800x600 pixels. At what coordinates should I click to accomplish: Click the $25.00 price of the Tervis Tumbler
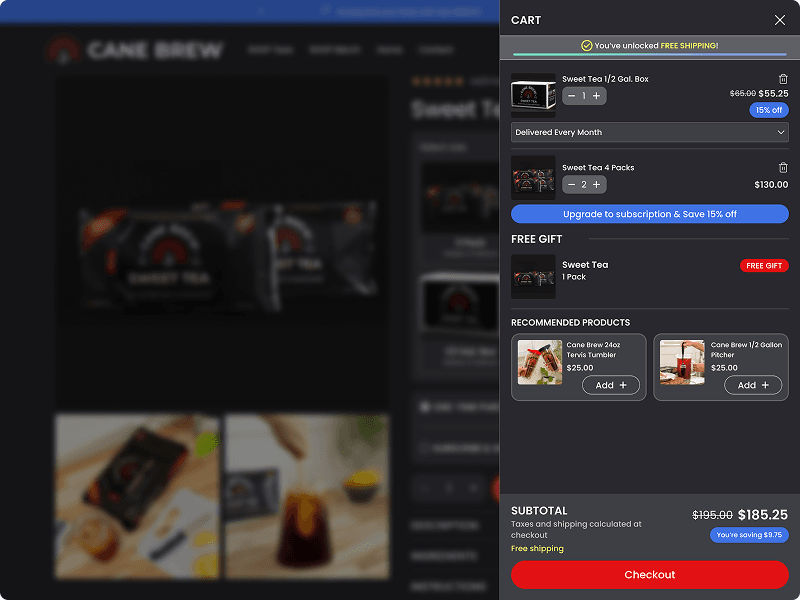pyautogui.click(x=580, y=368)
